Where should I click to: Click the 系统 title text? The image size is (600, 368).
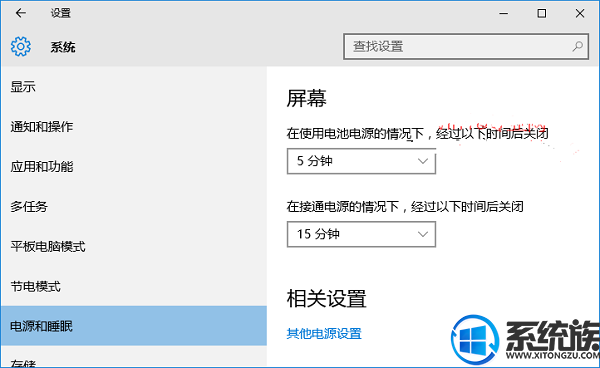coord(63,47)
